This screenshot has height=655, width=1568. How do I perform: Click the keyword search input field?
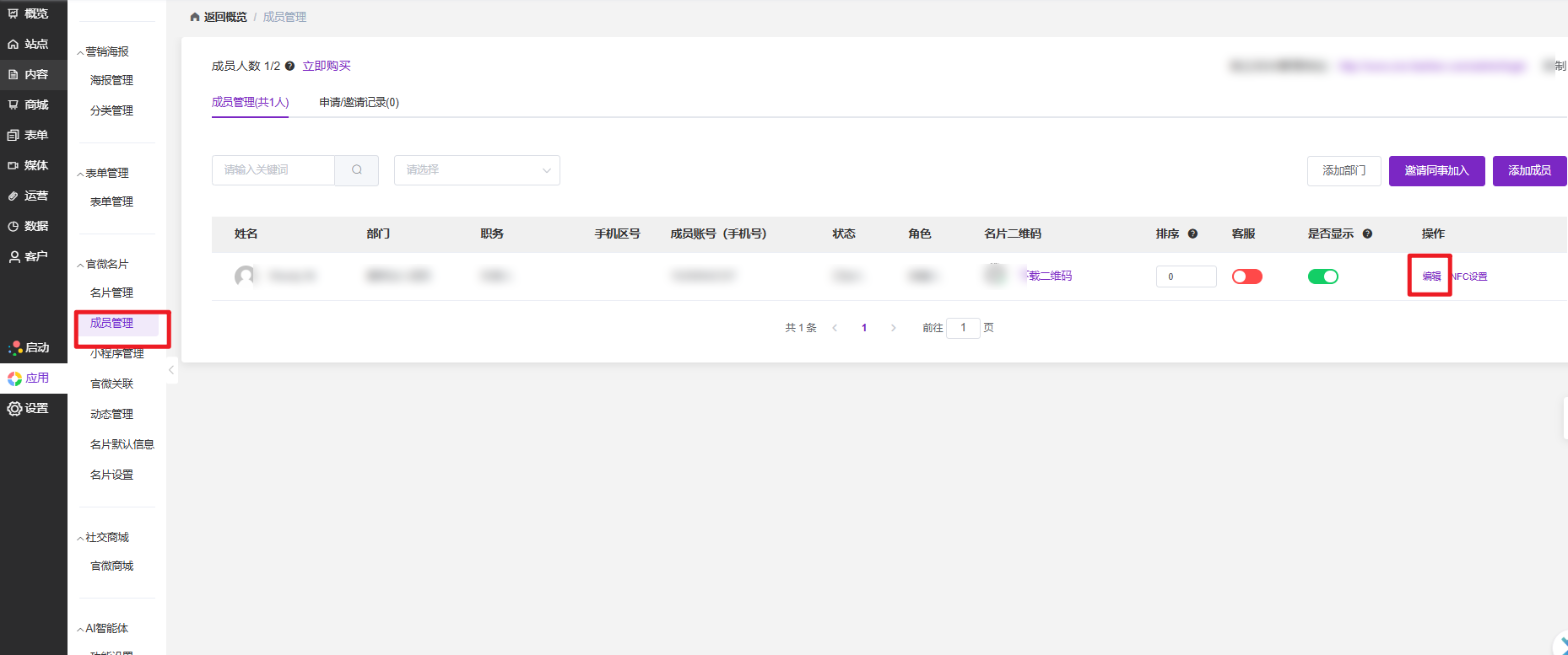[273, 170]
